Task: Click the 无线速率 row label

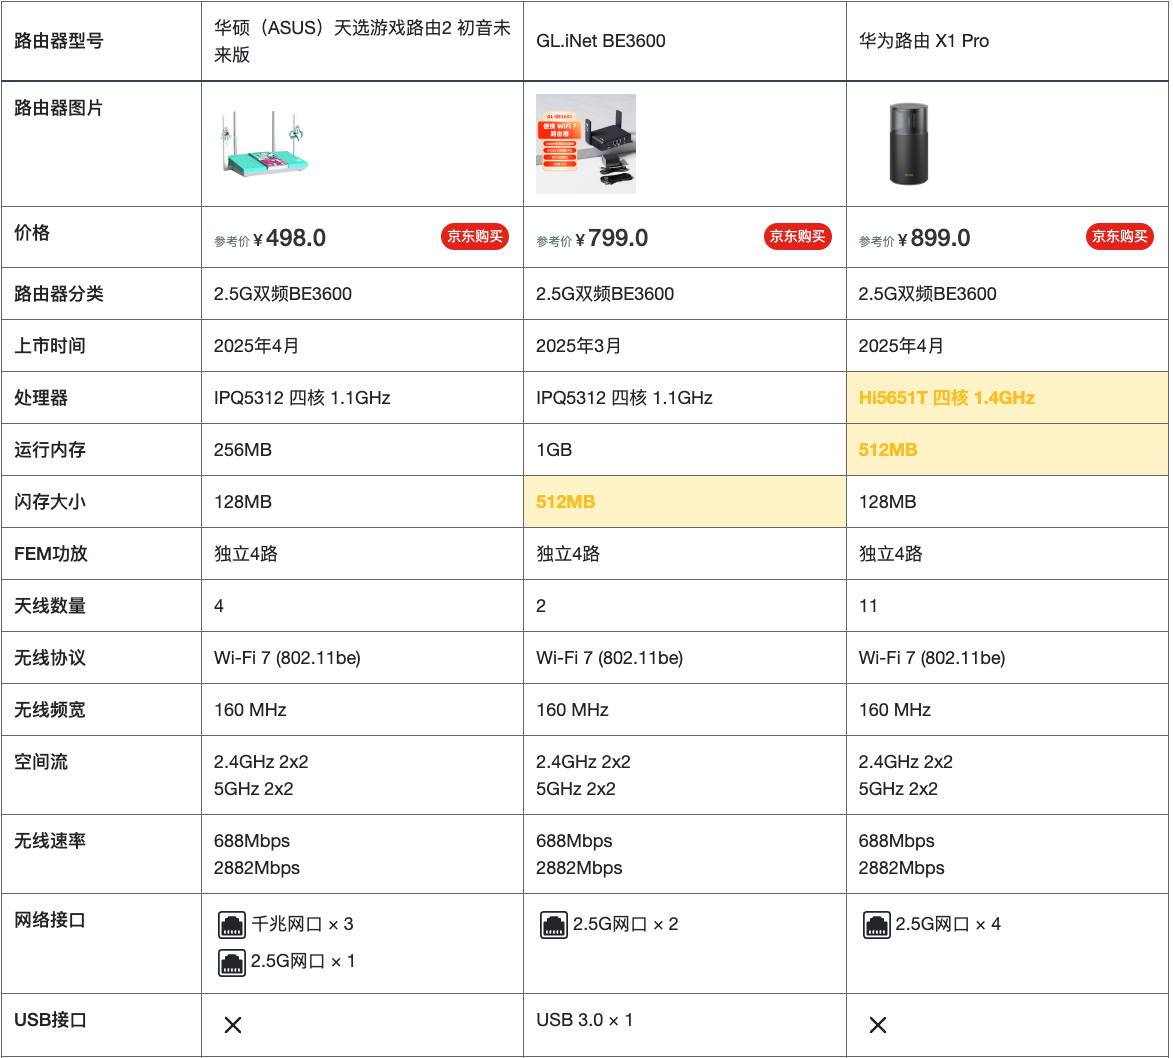Action: pyautogui.click(x=50, y=841)
